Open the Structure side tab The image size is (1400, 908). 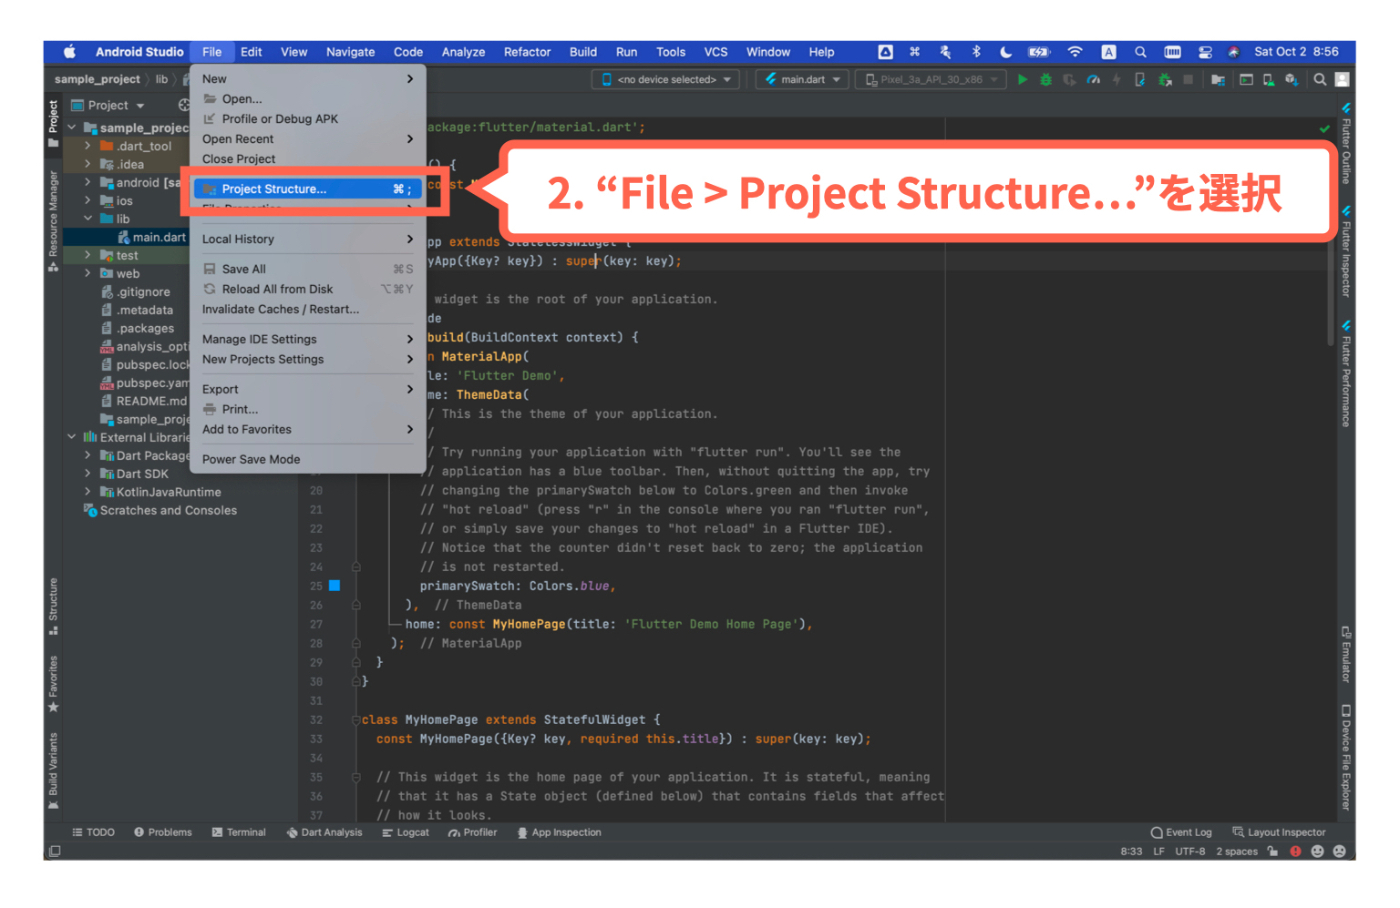pos(53,606)
